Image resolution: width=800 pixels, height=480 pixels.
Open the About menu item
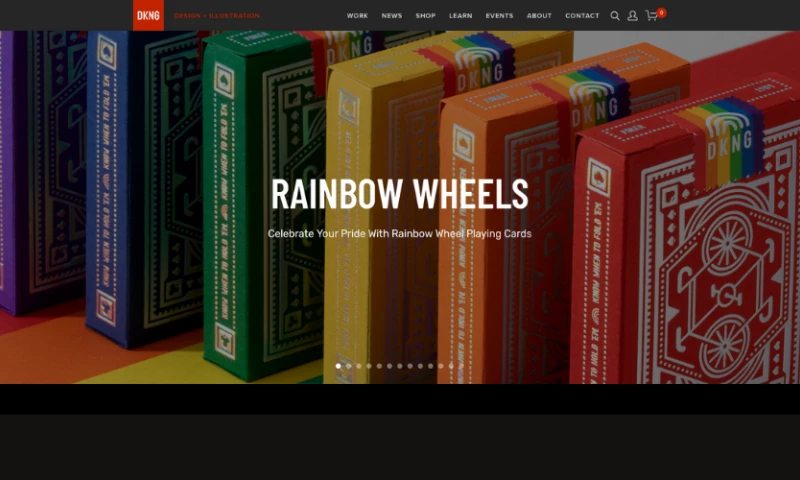click(x=539, y=16)
